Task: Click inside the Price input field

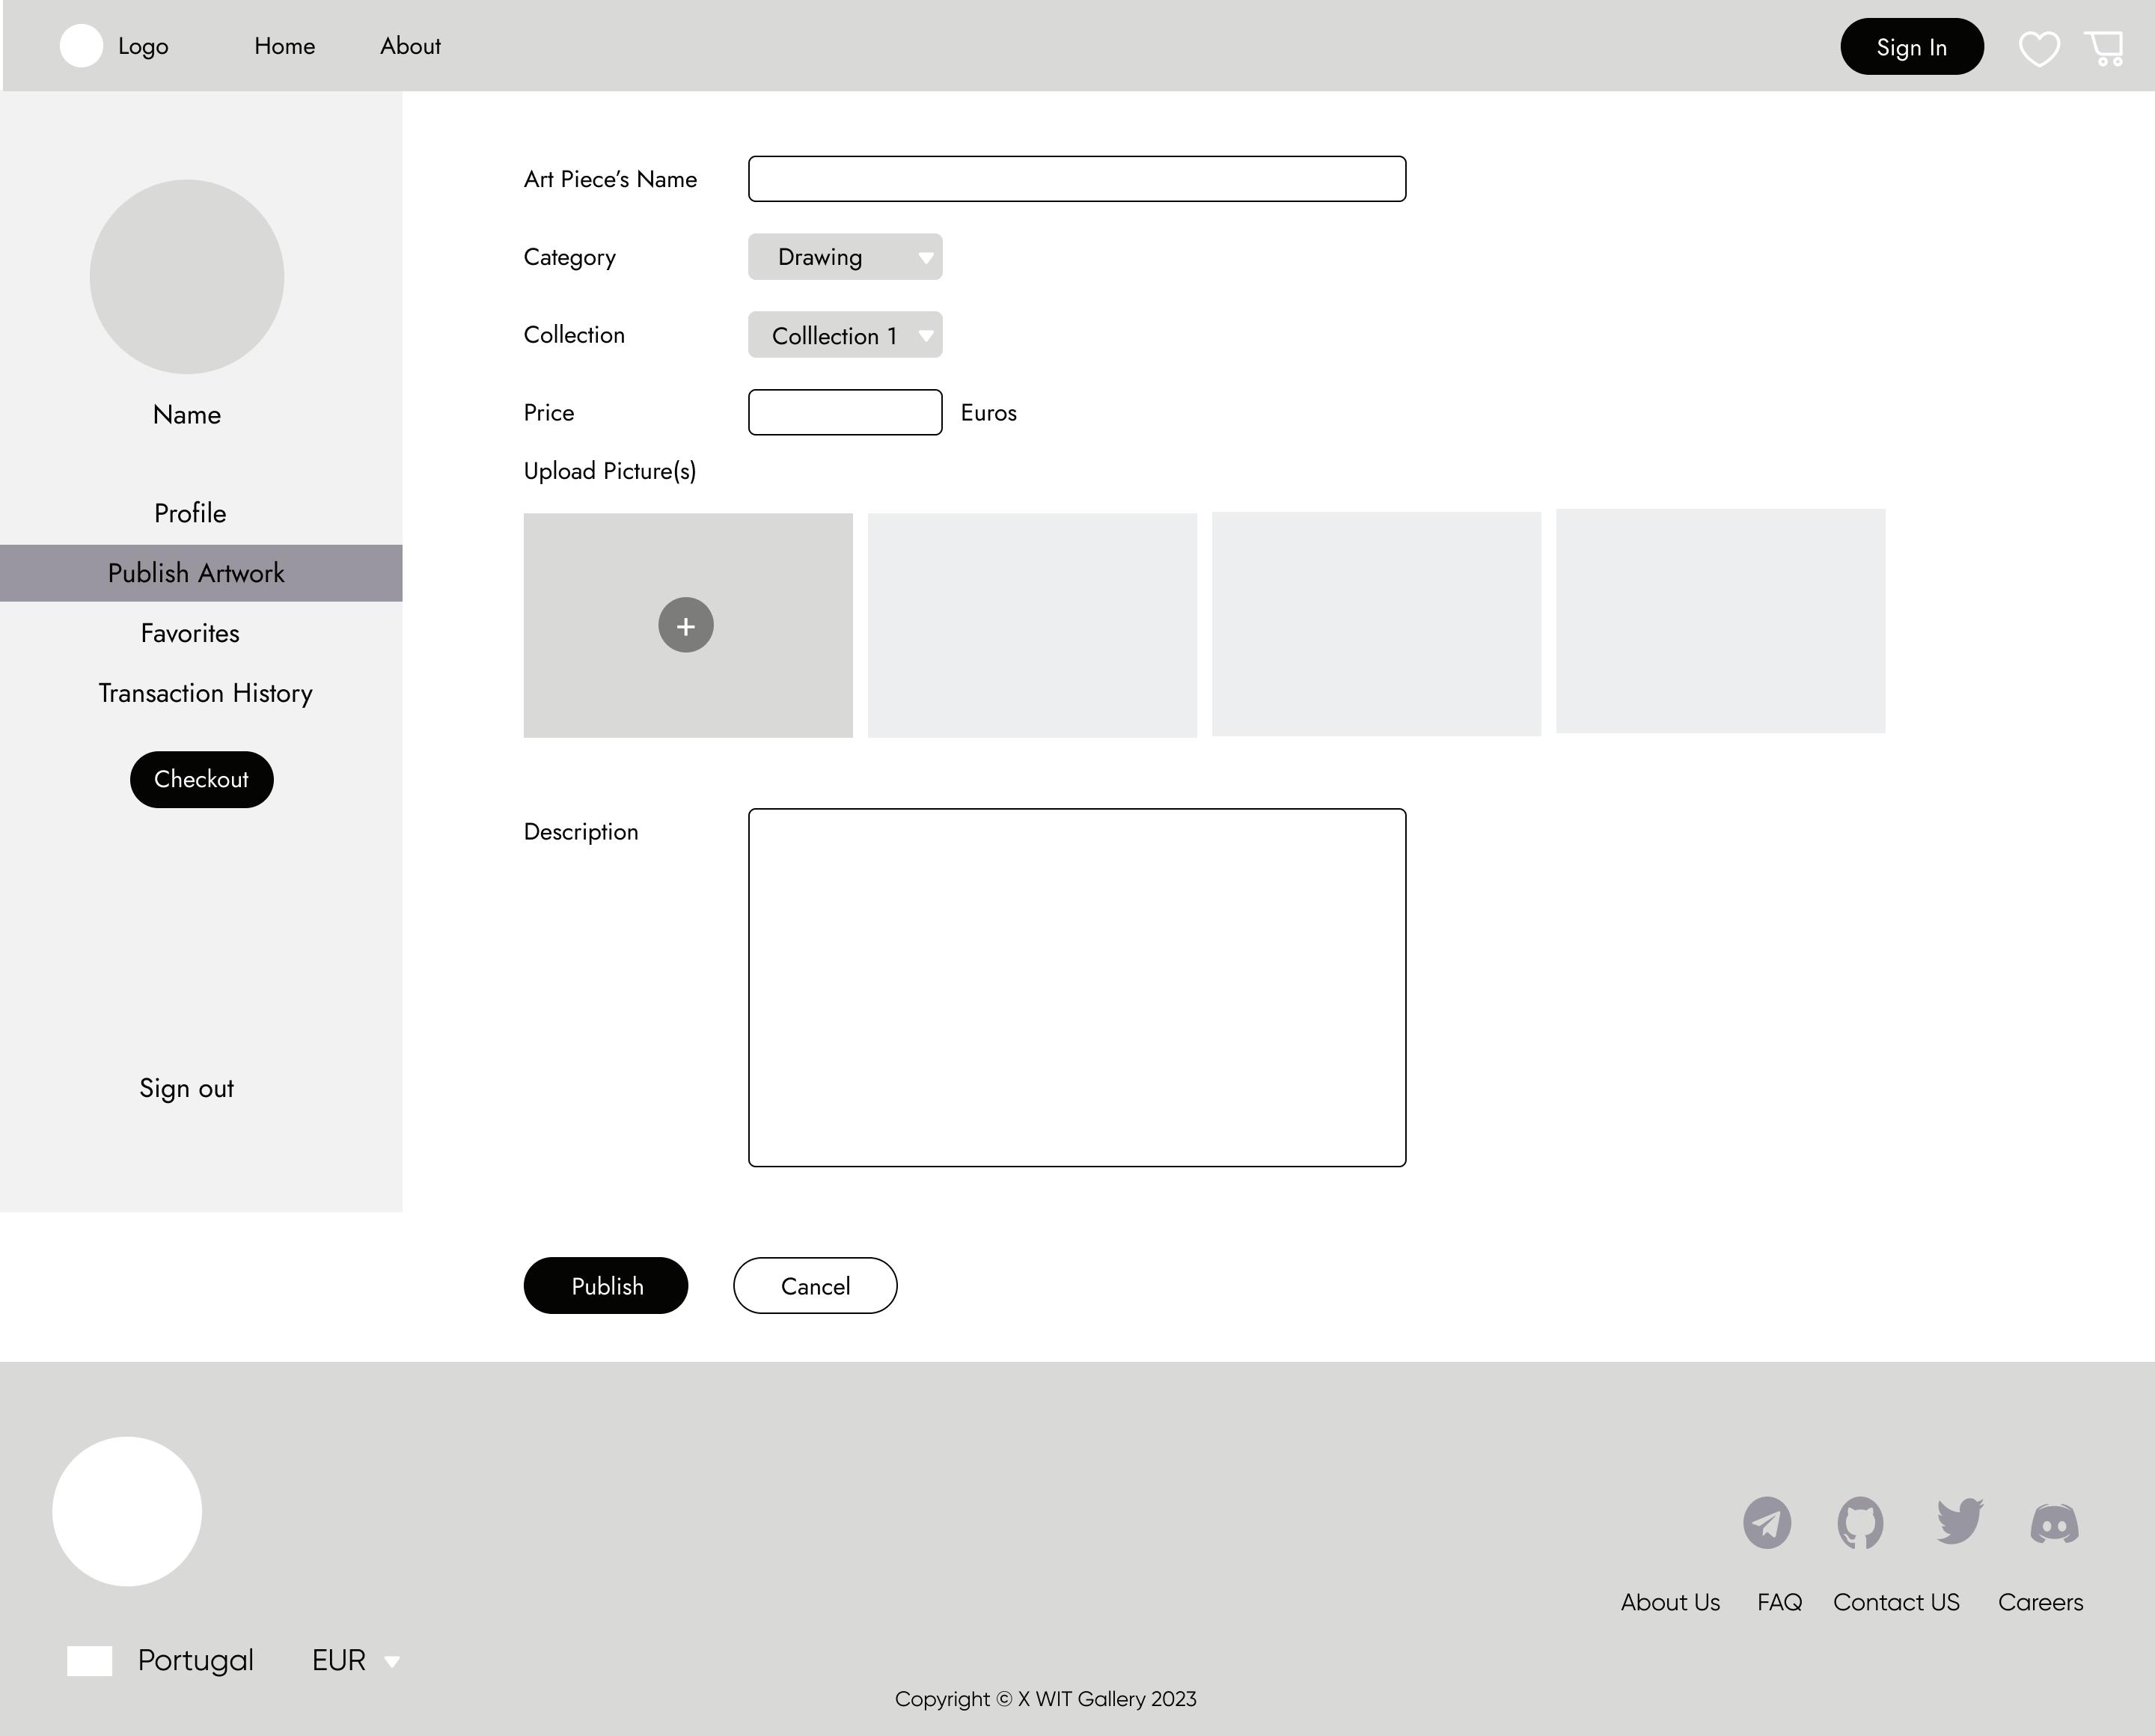Action: point(845,413)
